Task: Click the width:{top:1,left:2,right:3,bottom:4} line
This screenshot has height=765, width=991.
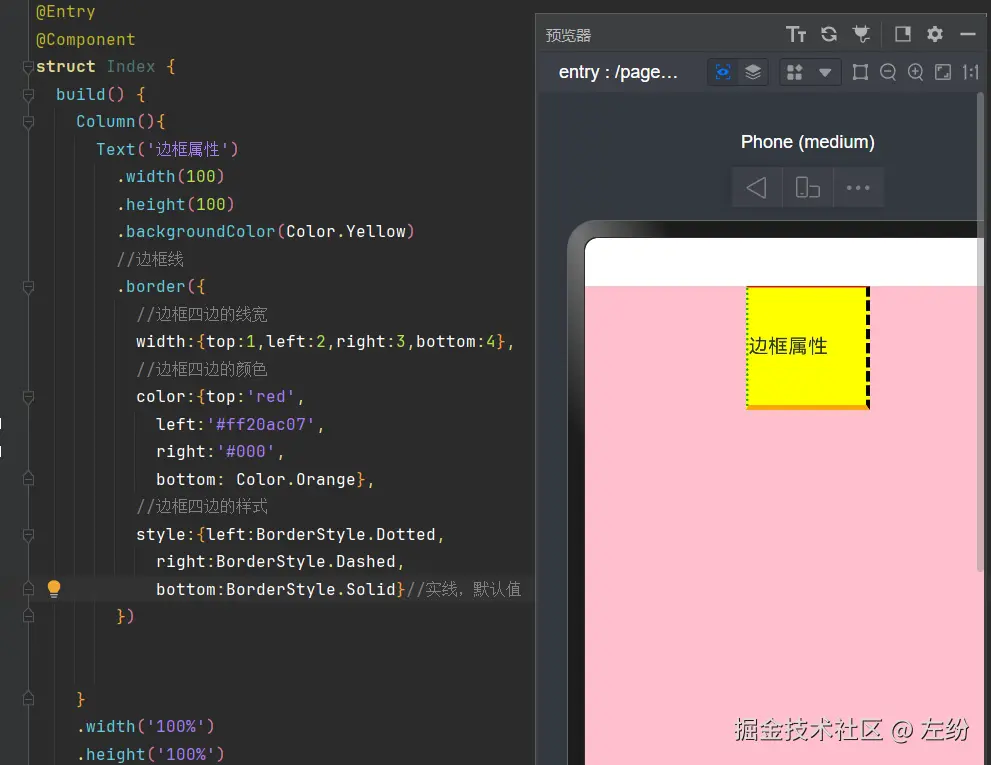Action: 325,341
